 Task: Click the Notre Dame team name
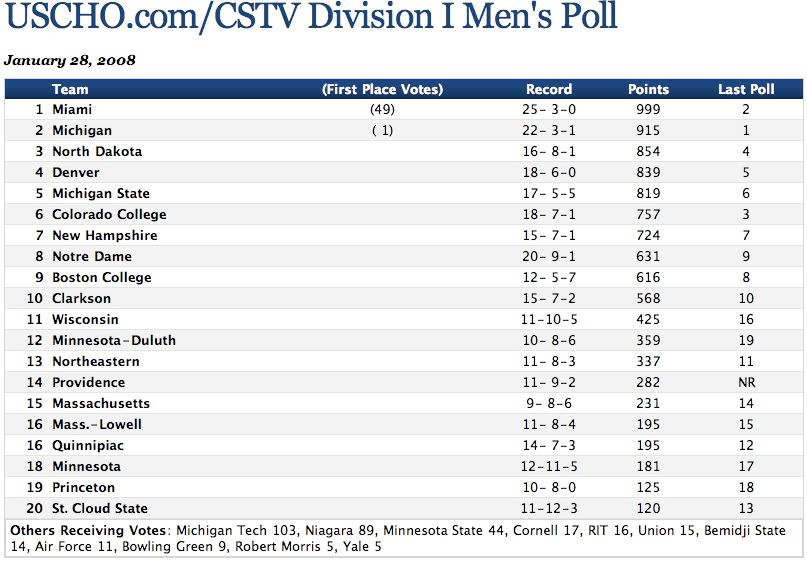[92, 256]
